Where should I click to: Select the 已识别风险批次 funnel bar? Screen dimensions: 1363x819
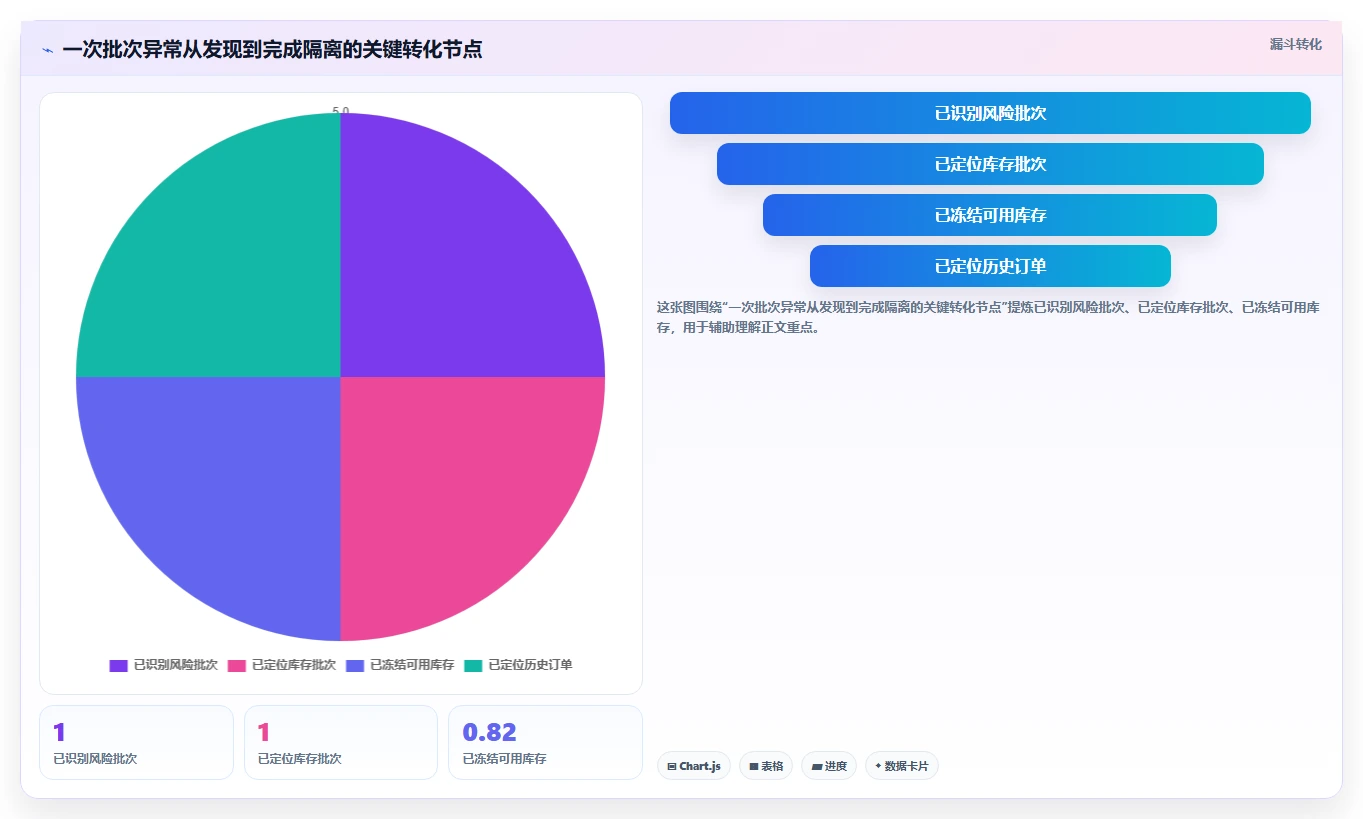tap(990, 113)
